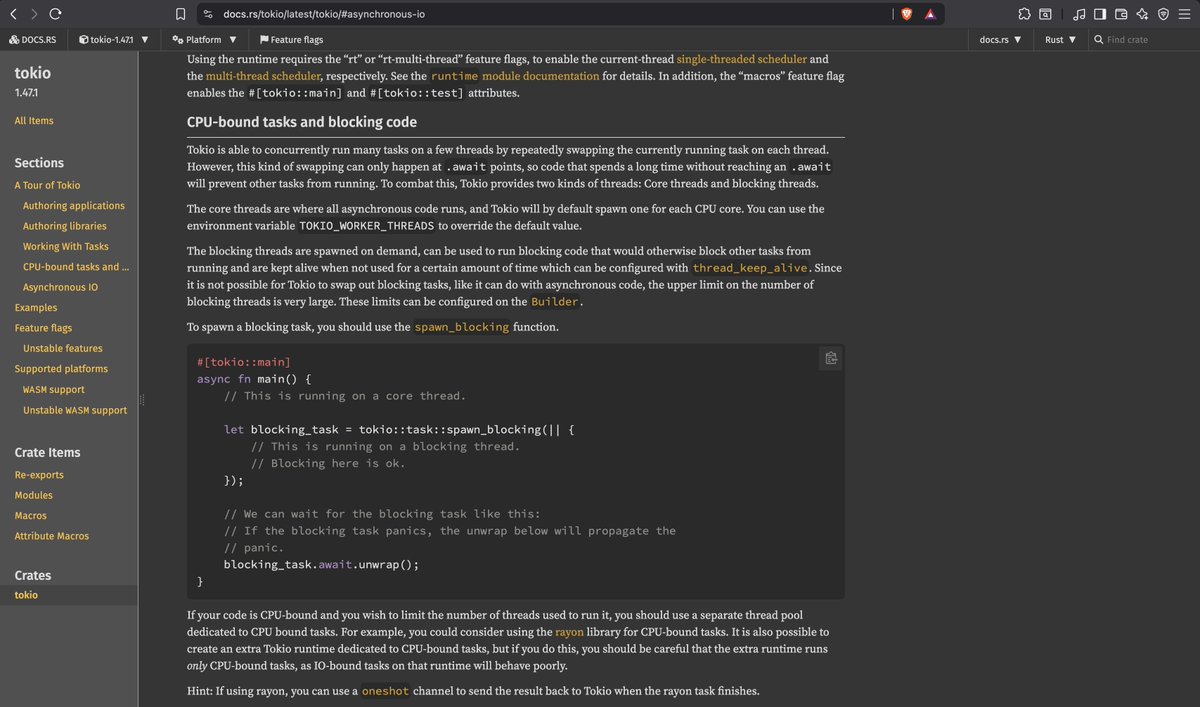The width and height of the screenshot is (1200, 707).
Task: Follow the single-threaded scheduler link
Action: point(741,59)
